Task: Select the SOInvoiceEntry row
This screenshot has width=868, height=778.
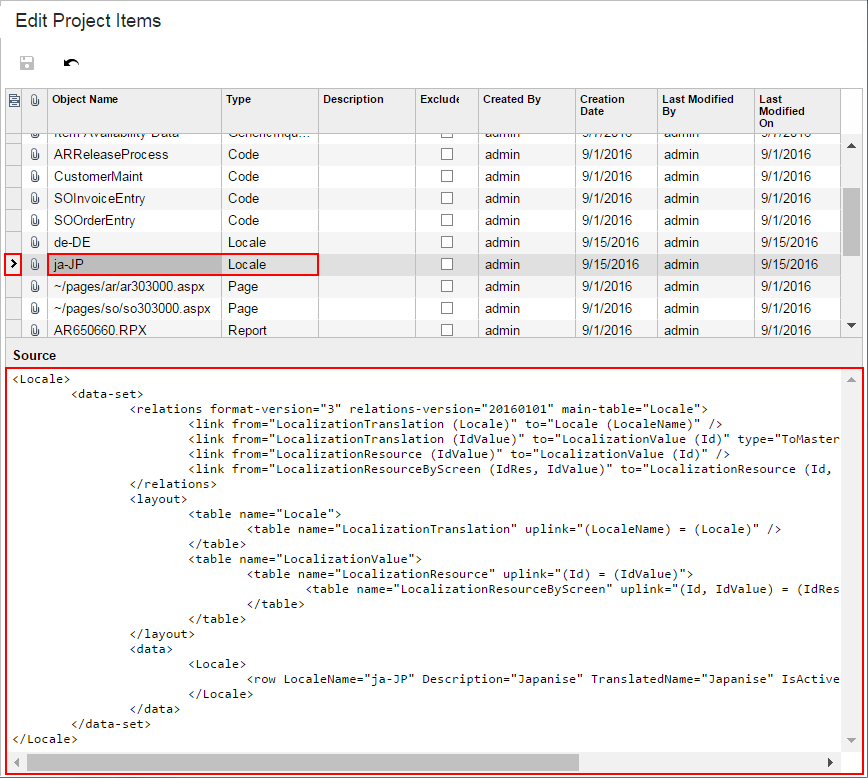Action: (99, 199)
